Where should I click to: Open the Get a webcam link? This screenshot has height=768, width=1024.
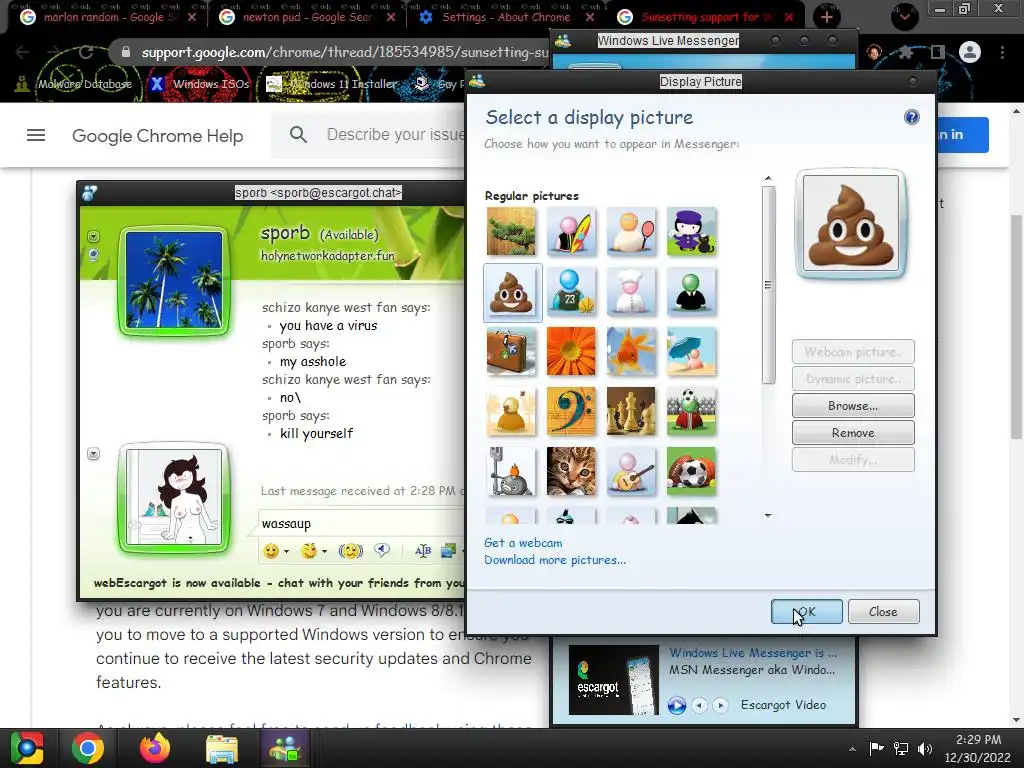point(522,543)
